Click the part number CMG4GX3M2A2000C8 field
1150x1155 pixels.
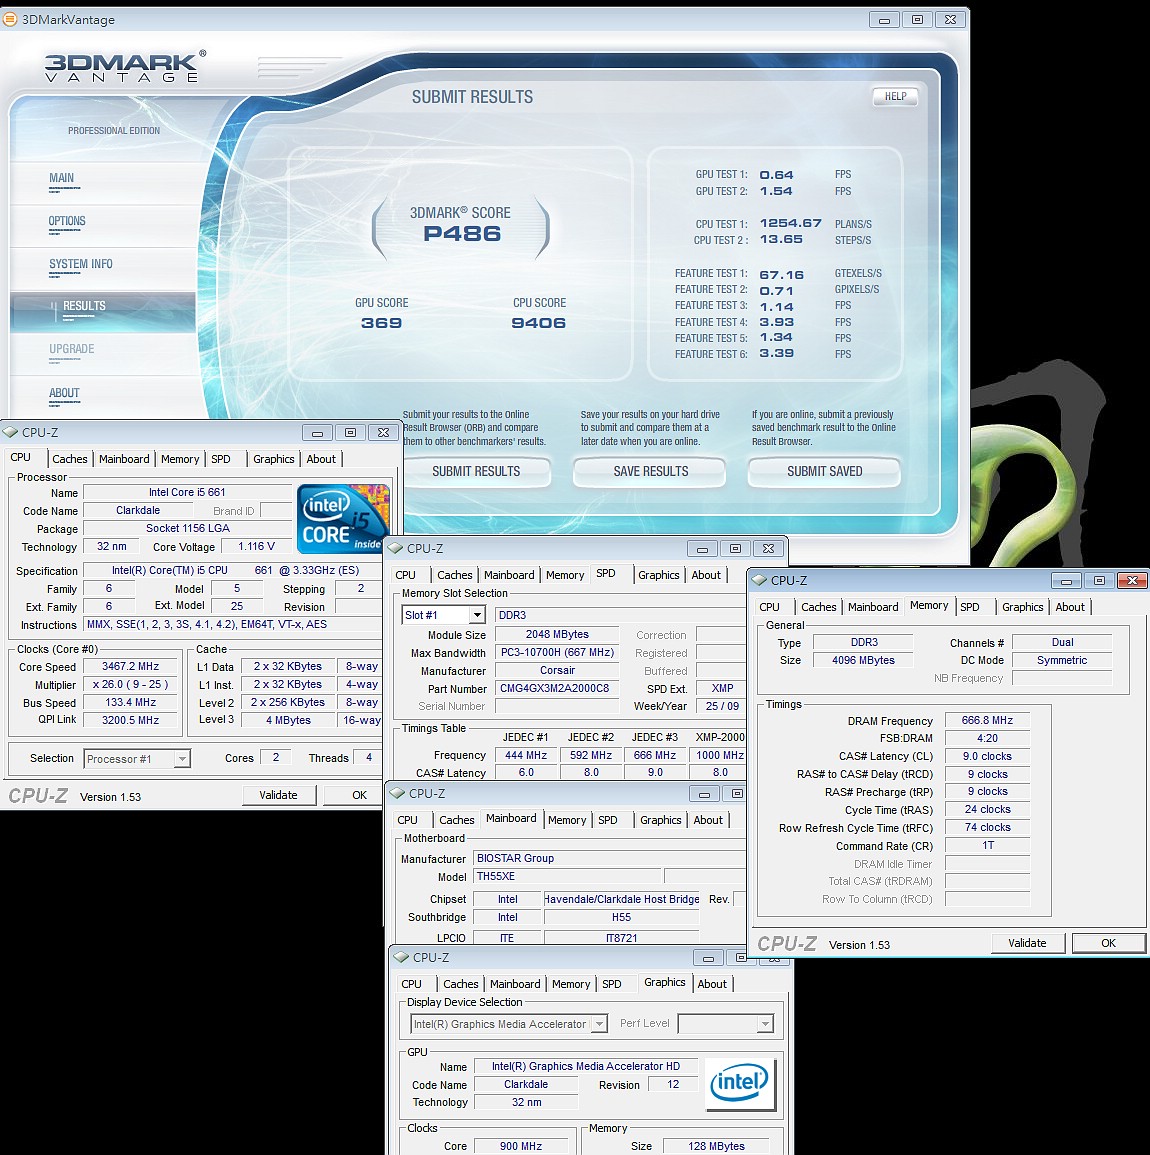(x=555, y=688)
